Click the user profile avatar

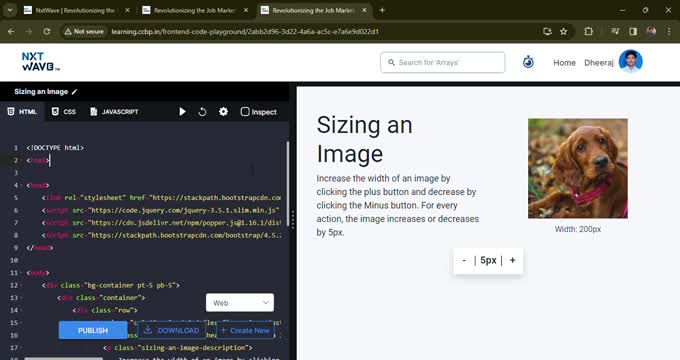click(631, 61)
